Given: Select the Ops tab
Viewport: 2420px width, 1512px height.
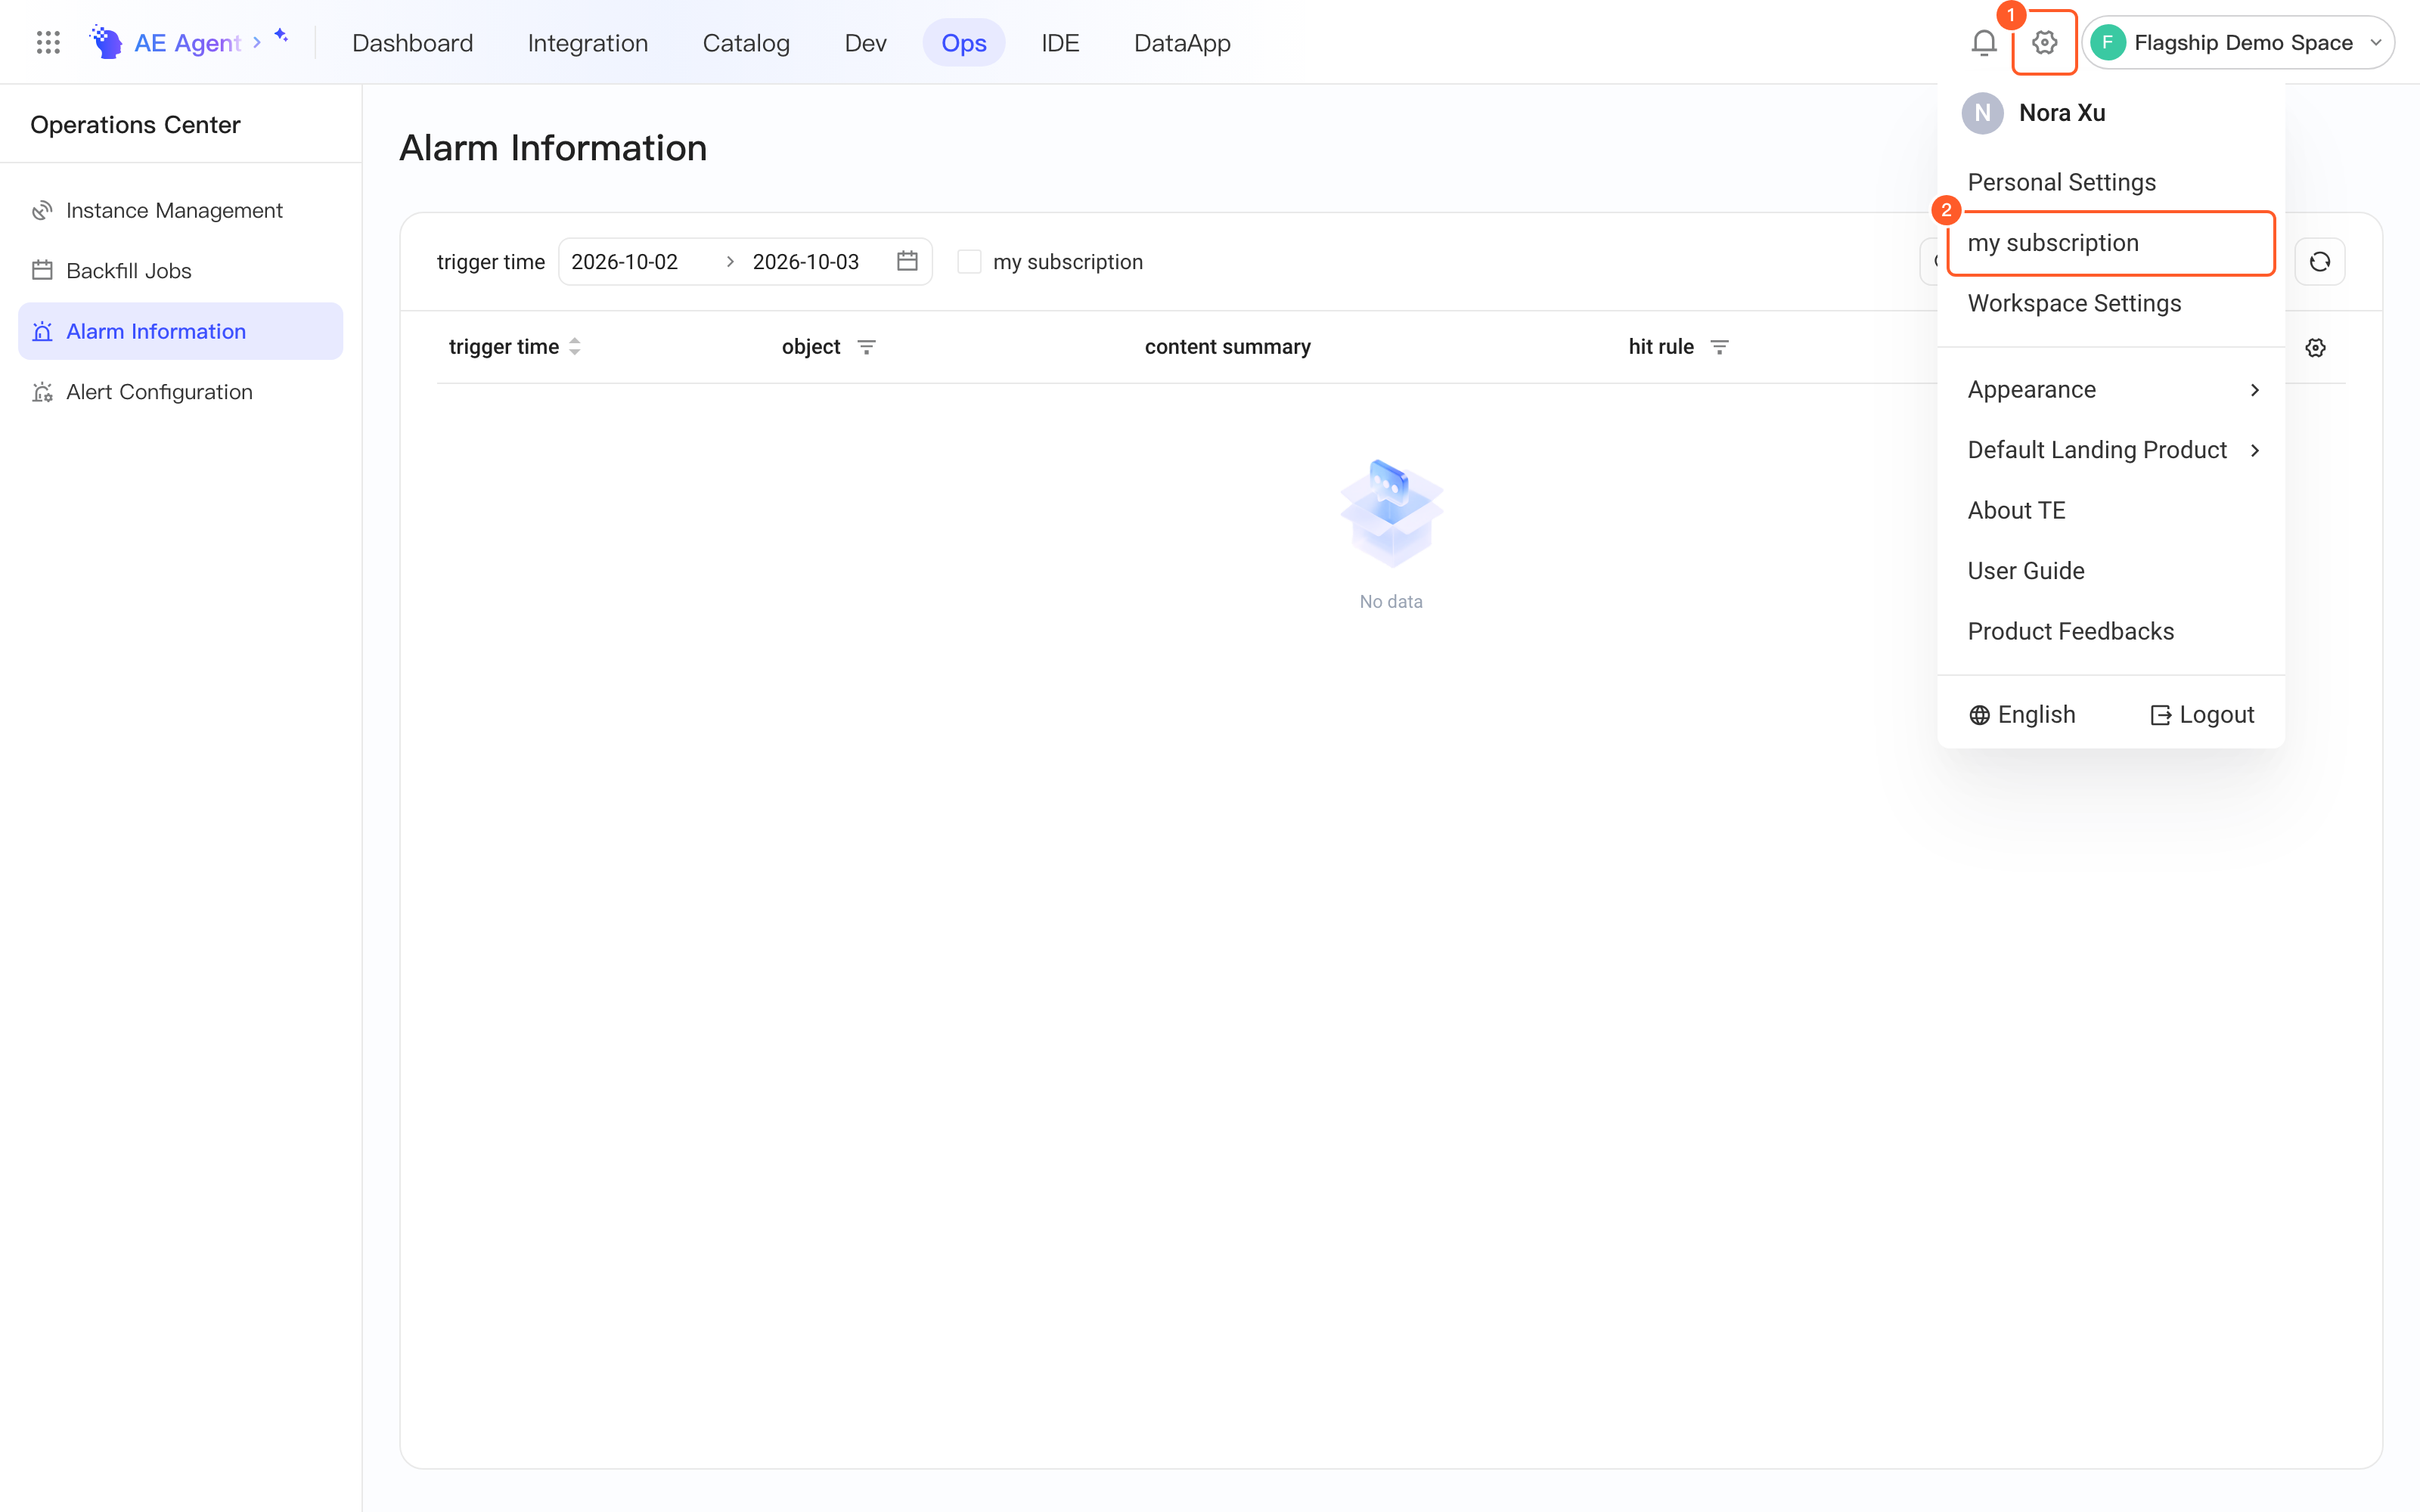Looking at the screenshot, I should point(964,42).
